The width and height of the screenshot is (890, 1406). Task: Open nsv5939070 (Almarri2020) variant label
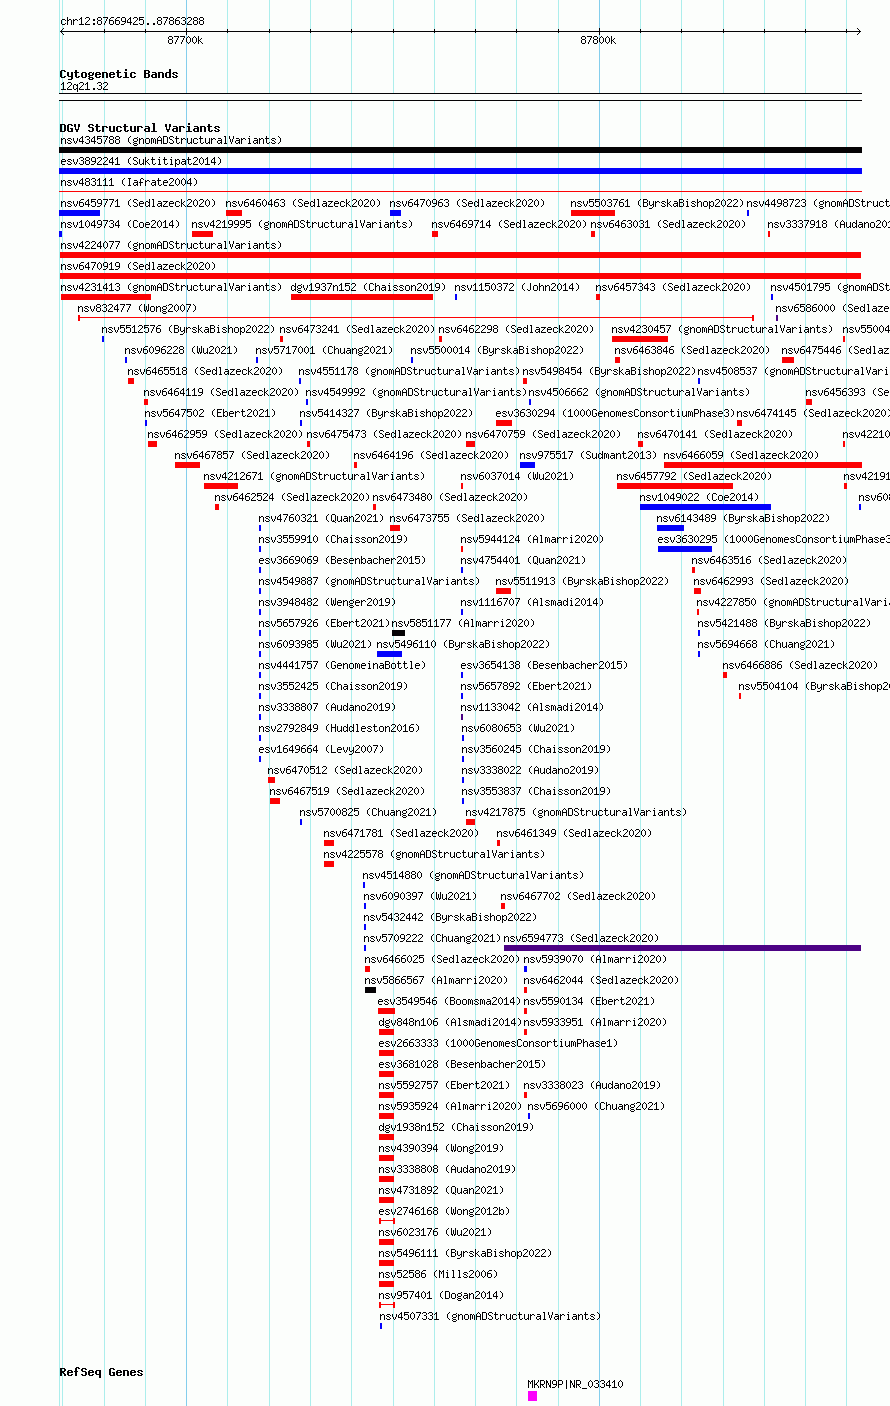click(595, 959)
